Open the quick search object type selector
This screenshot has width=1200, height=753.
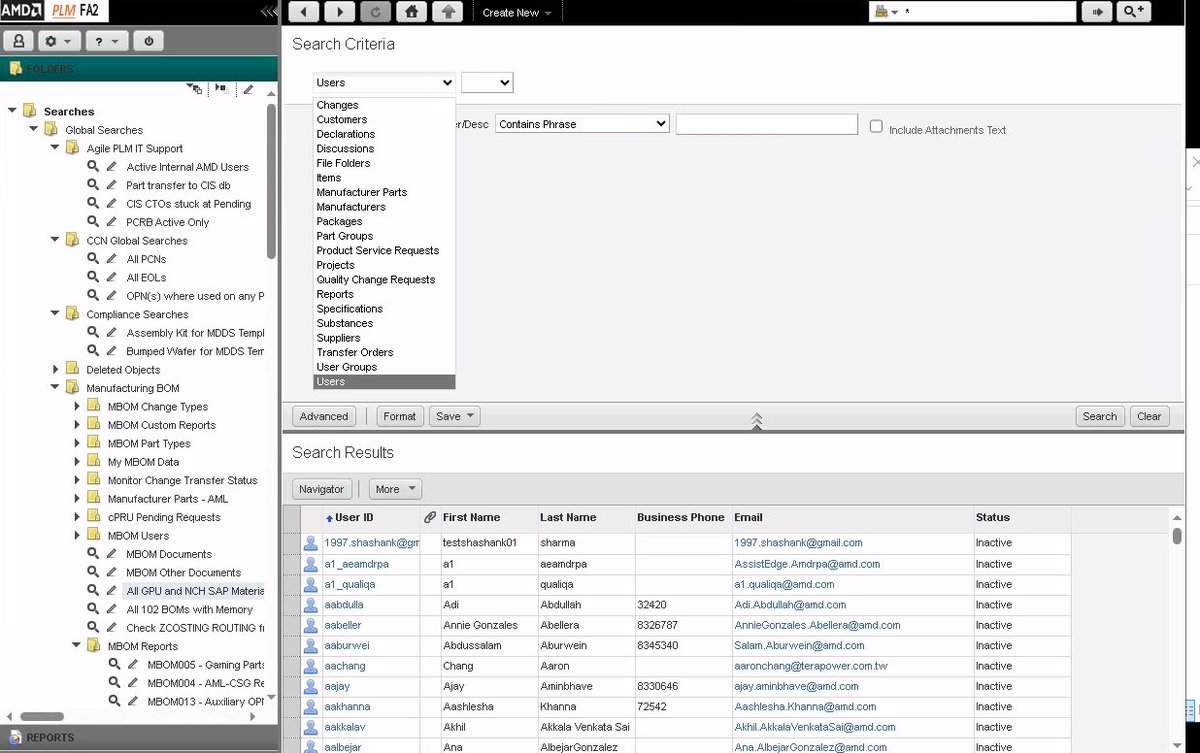(x=886, y=12)
